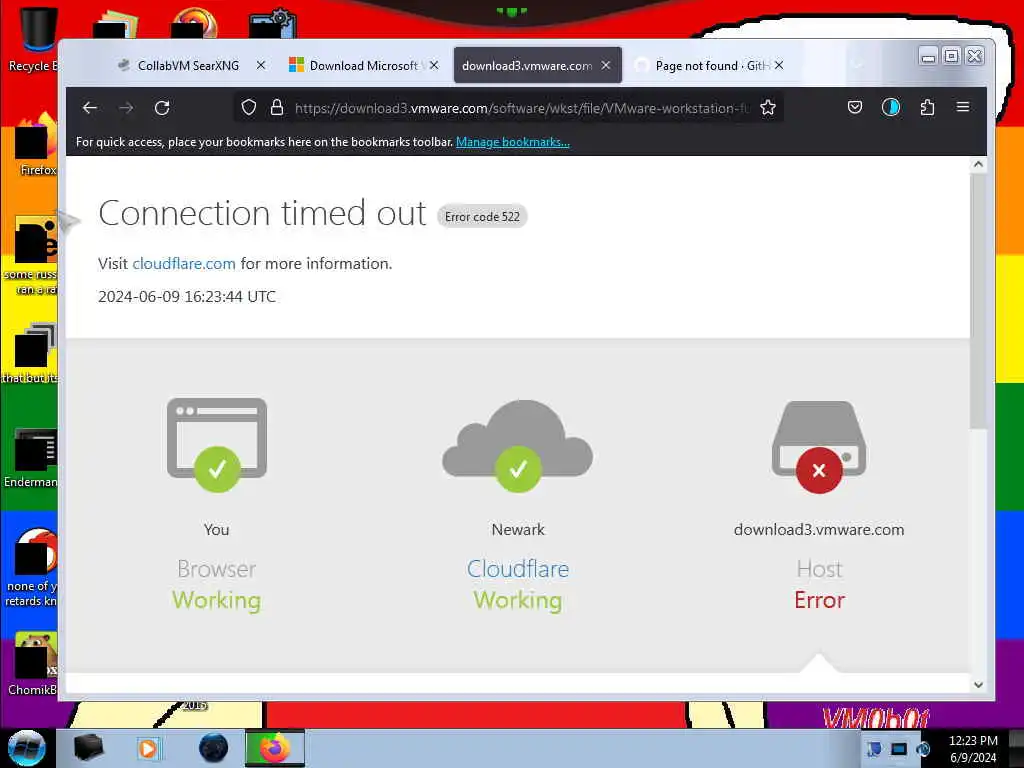Click the page scrollbar up arrow
The width and height of the screenshot is (1024, 768).
978,165
